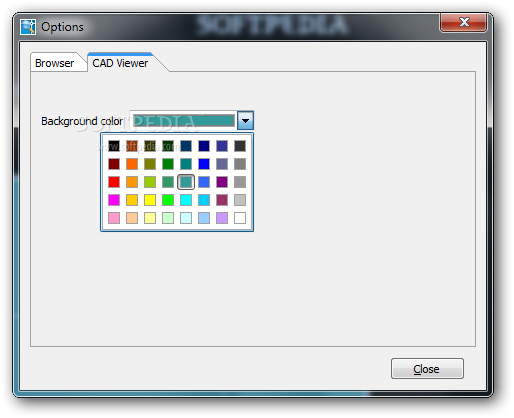Choose the dark brown swatch
The height and width of the screenshot is (418, 514).
click(132, 146)
